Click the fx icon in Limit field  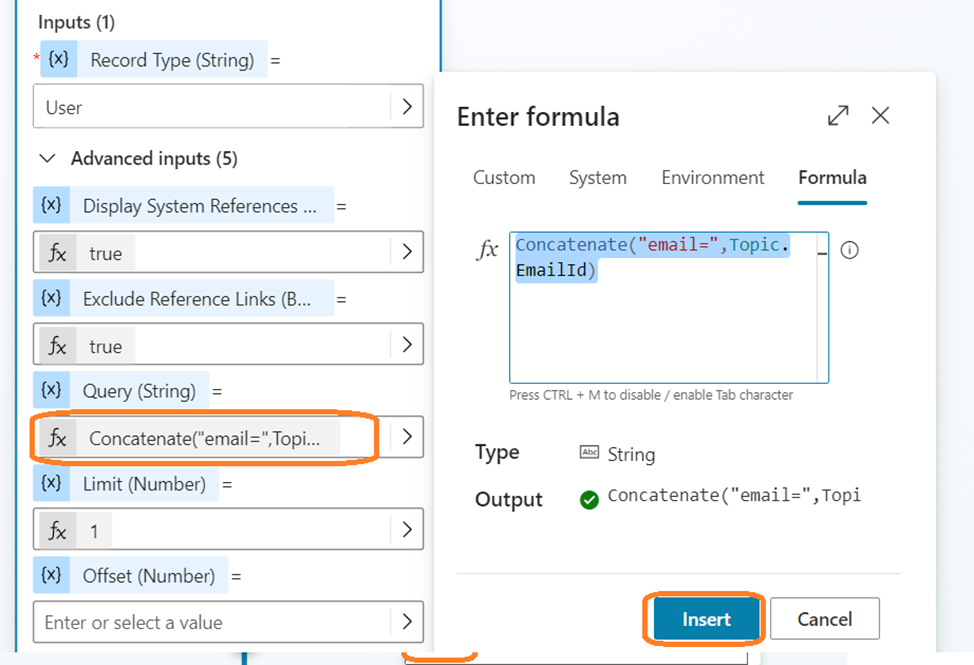[x=58, y=530]
